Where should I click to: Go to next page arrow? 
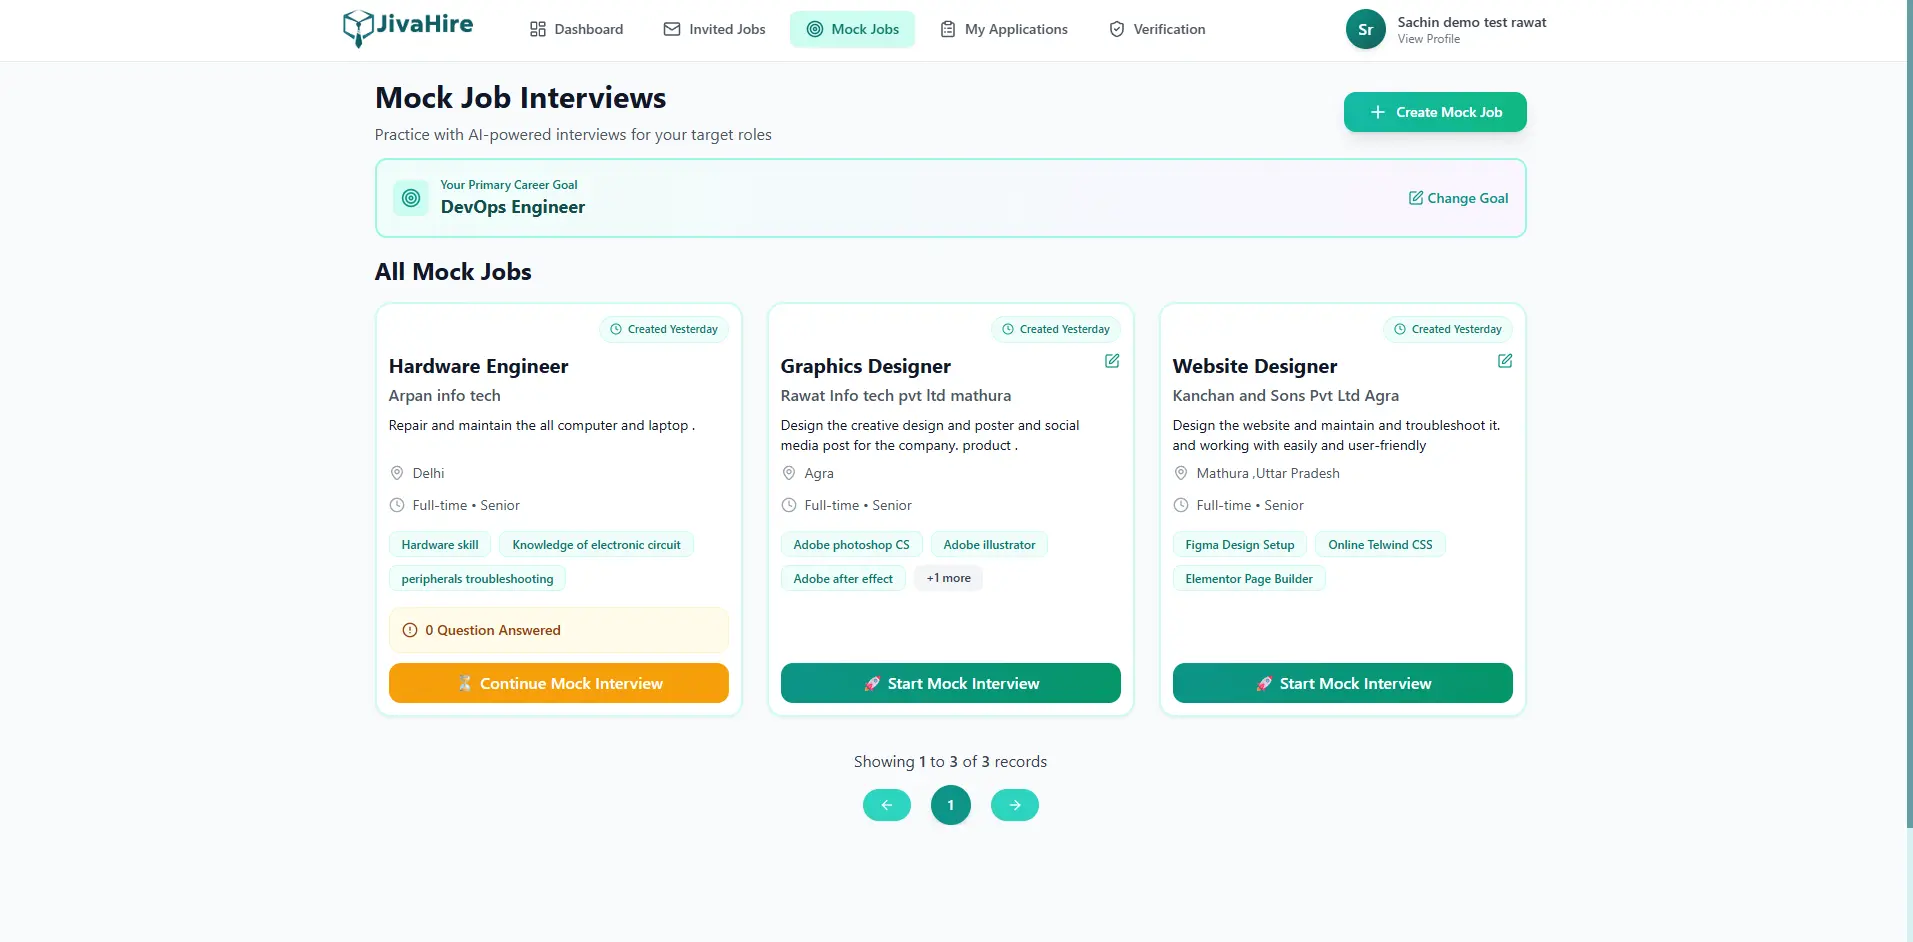coord(1014,805)
